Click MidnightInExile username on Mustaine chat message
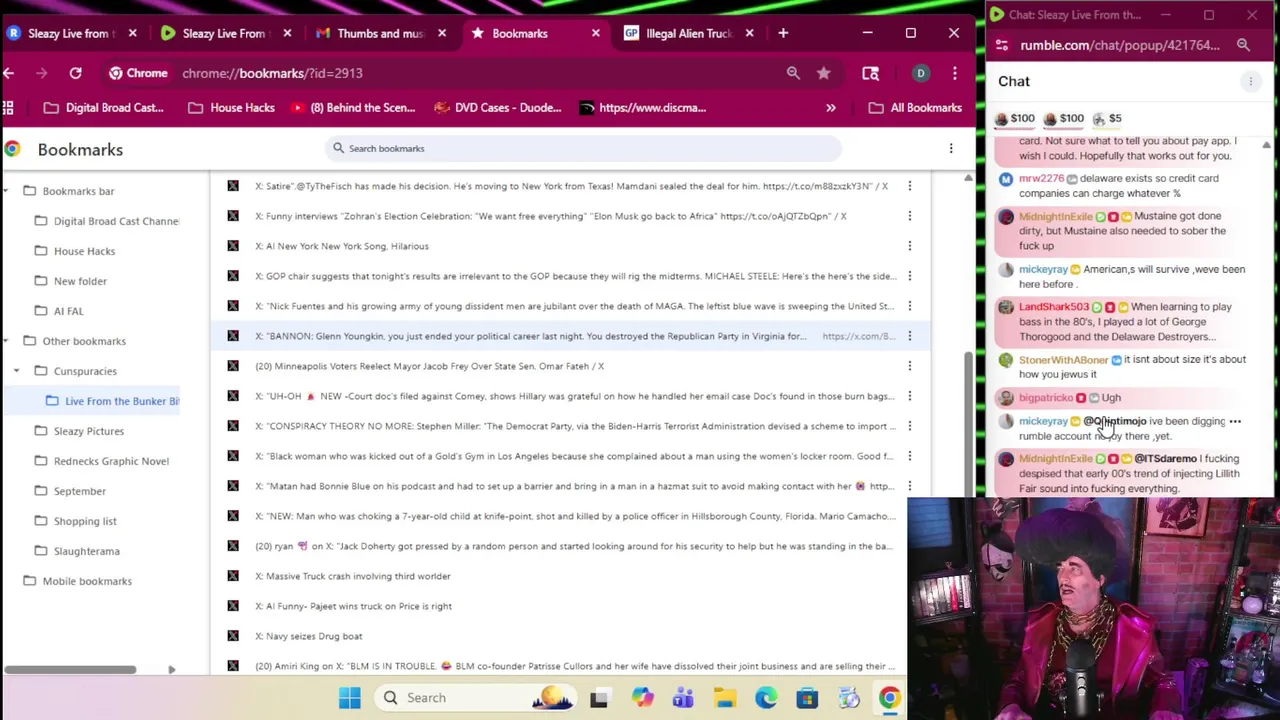This screenshot has height=720, width=1280. (1055, 216)
